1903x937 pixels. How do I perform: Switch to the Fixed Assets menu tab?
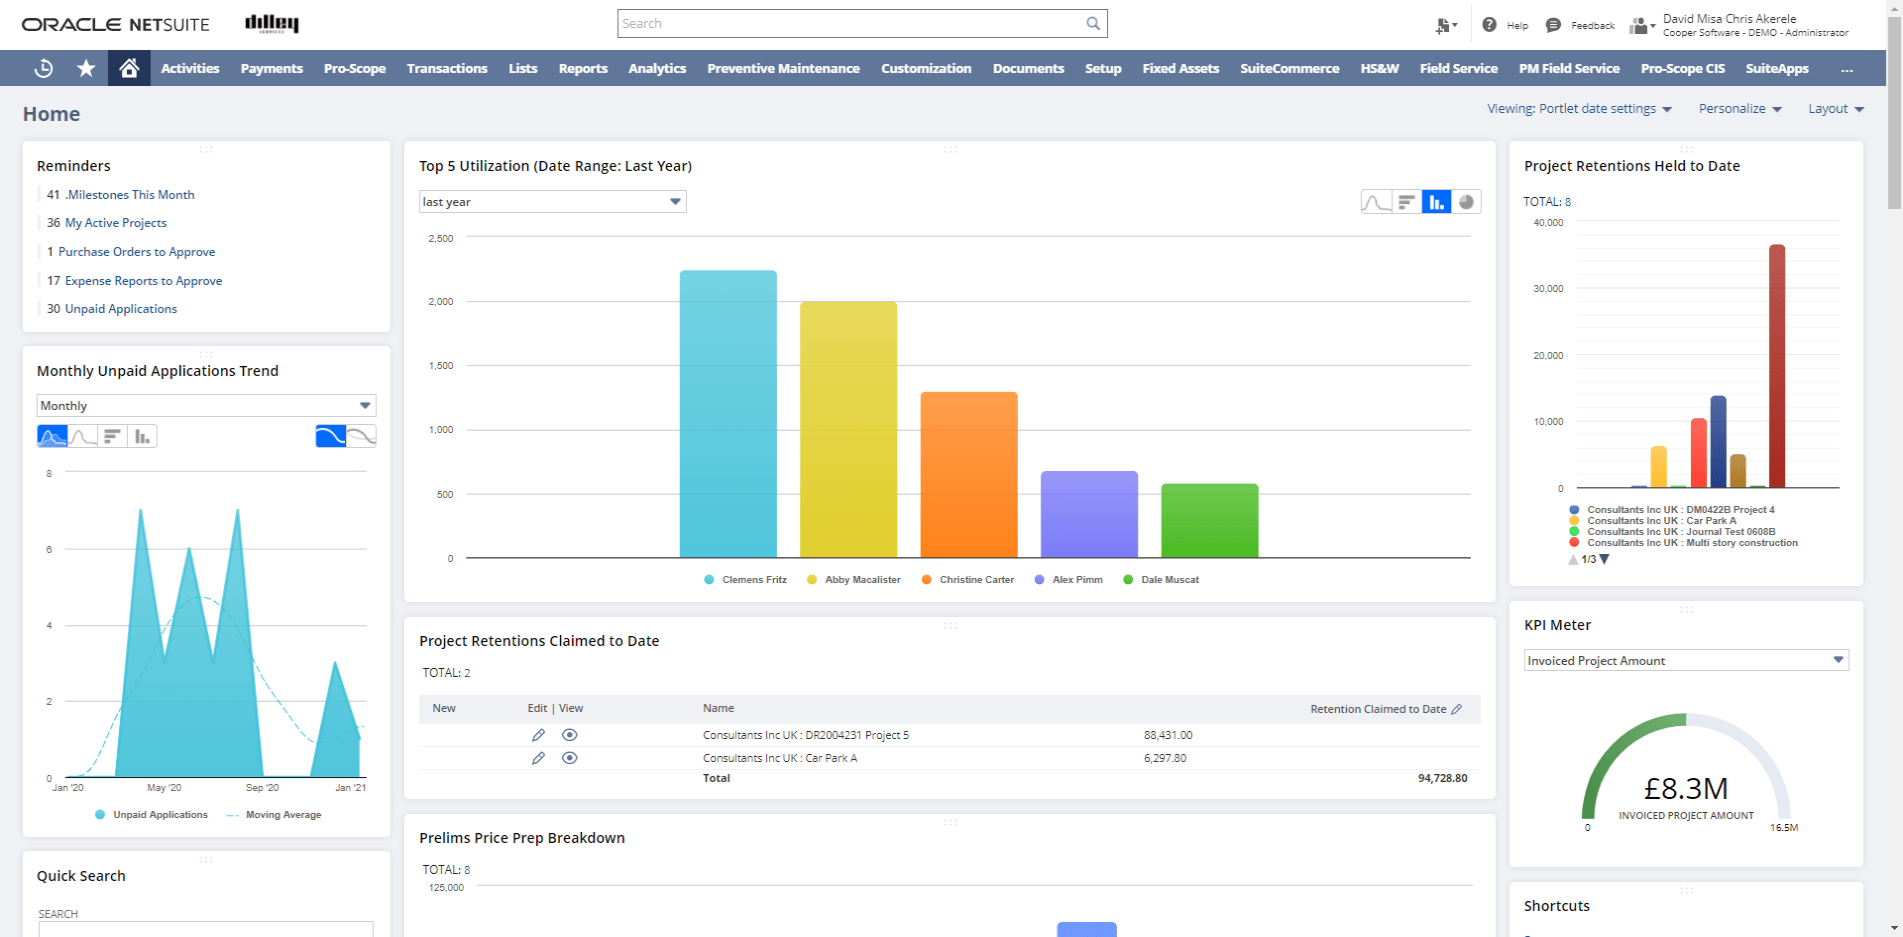click(x=1181, y=68)
